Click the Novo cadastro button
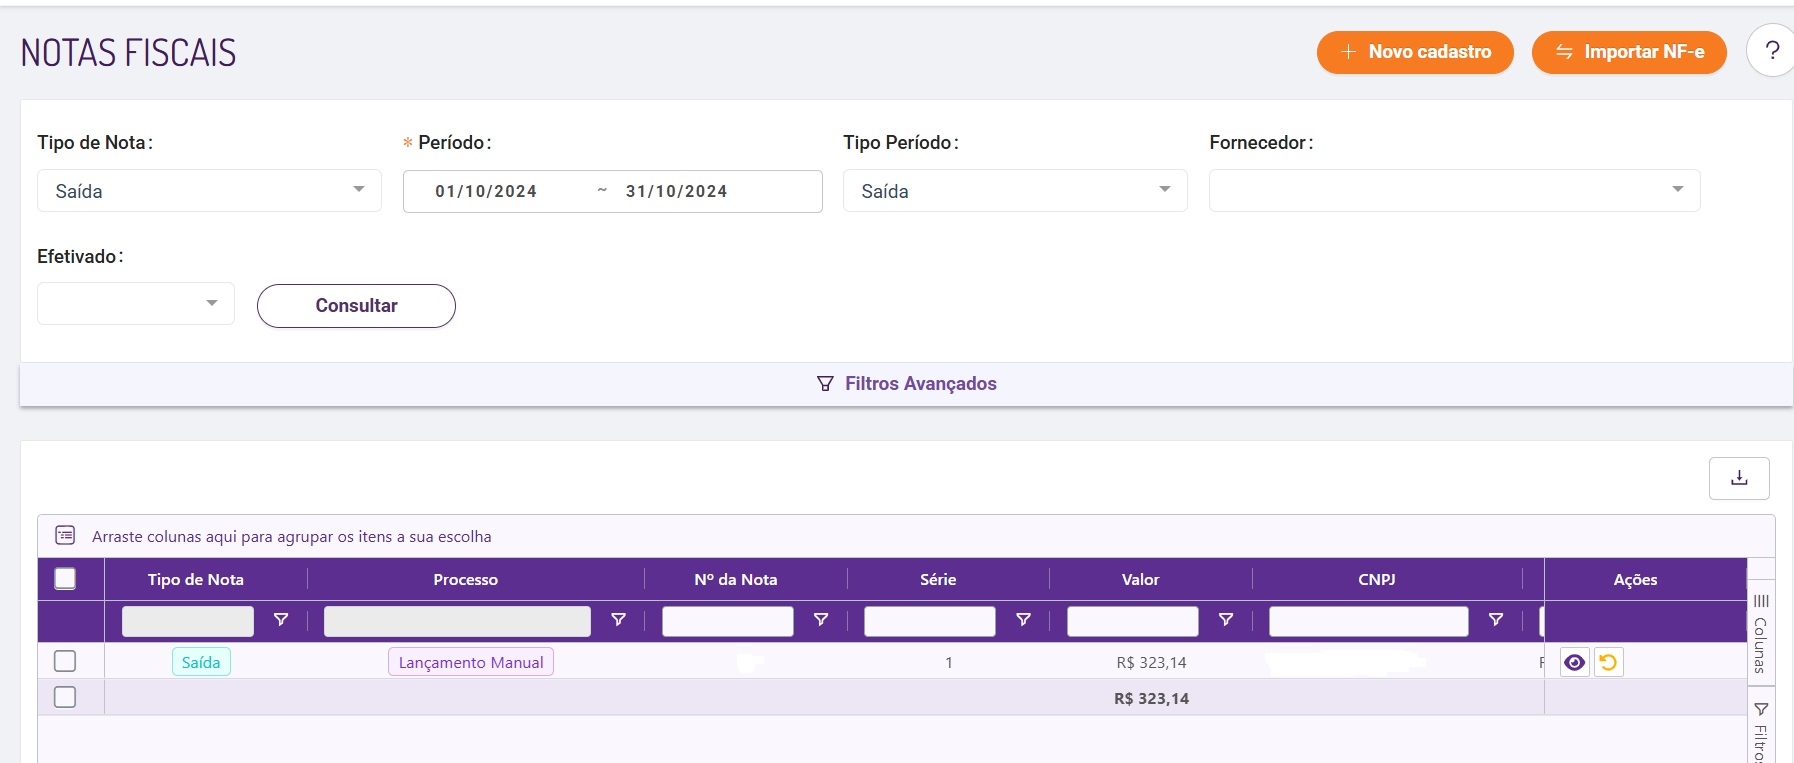This screenshot has width=1794, height=763. click(1414, 52)
